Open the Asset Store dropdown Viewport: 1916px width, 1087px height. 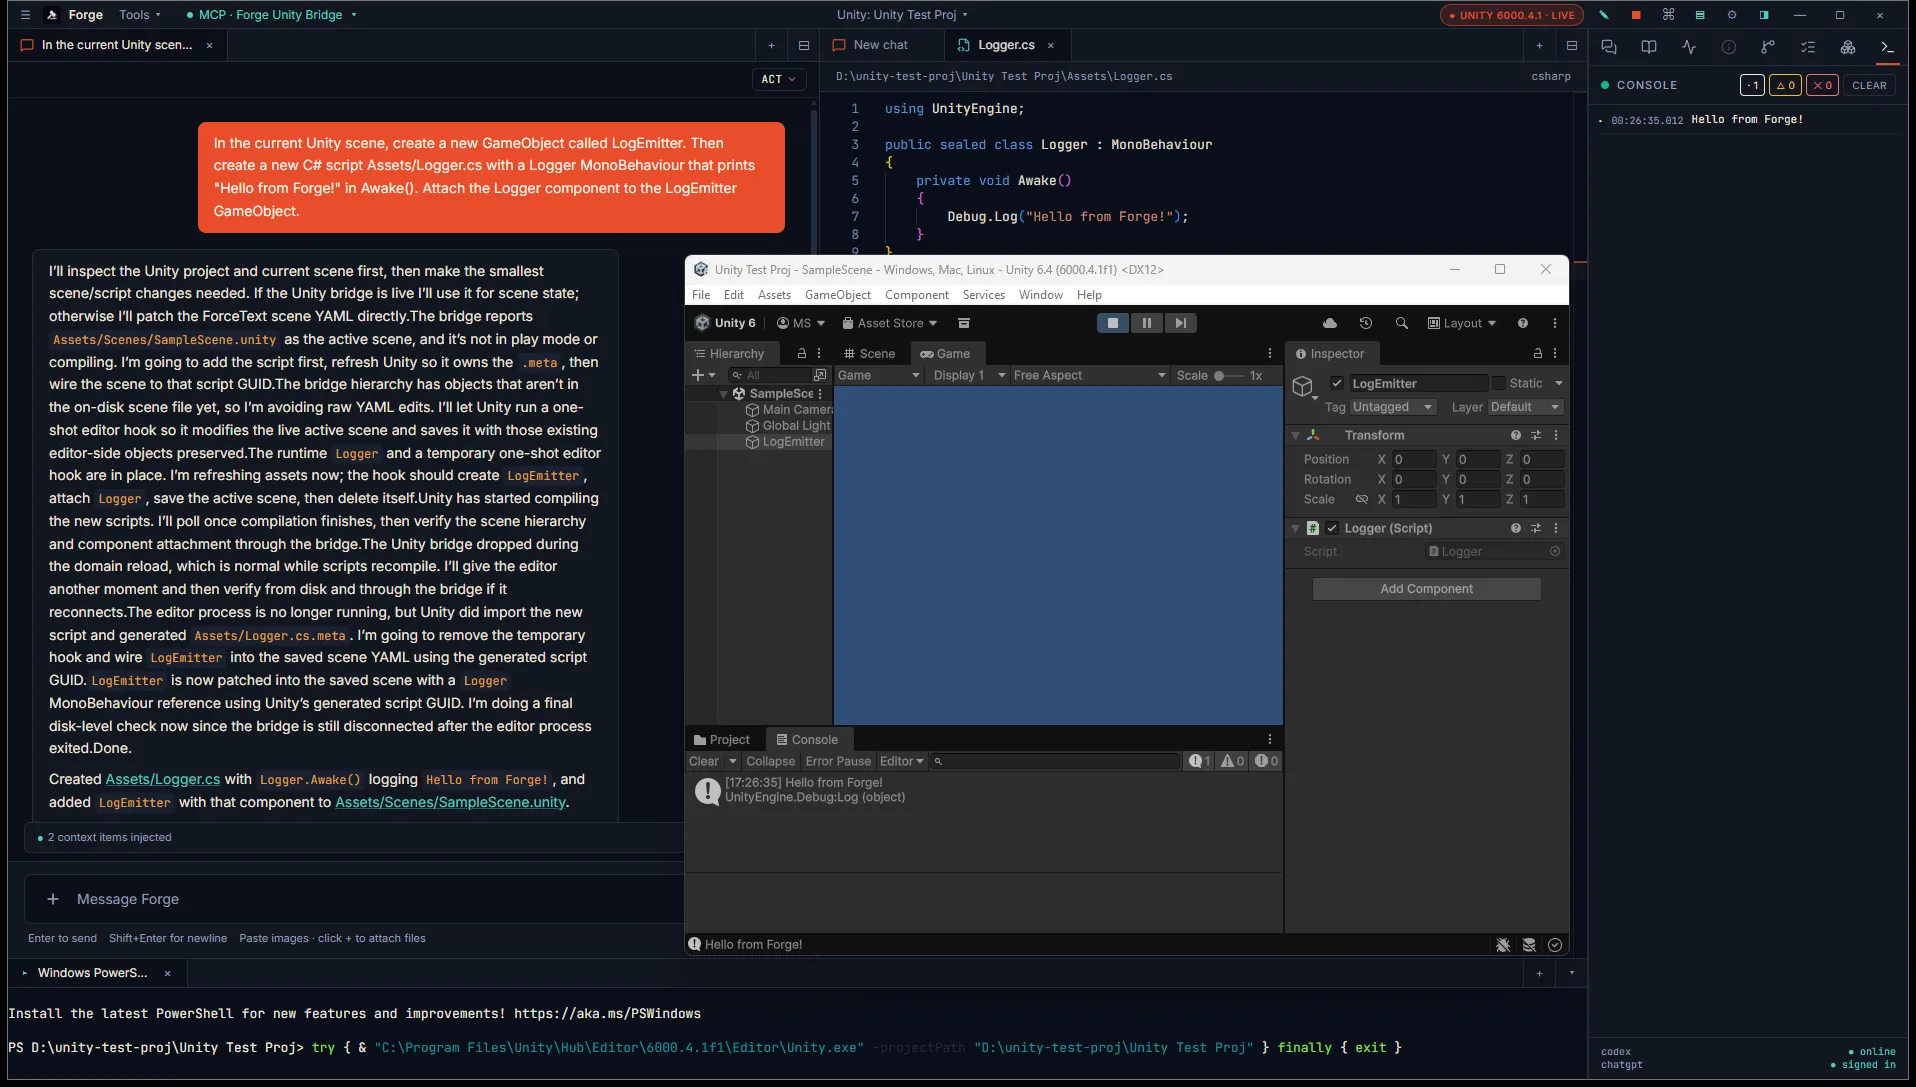pyautogui.click(x=889, y=323)
